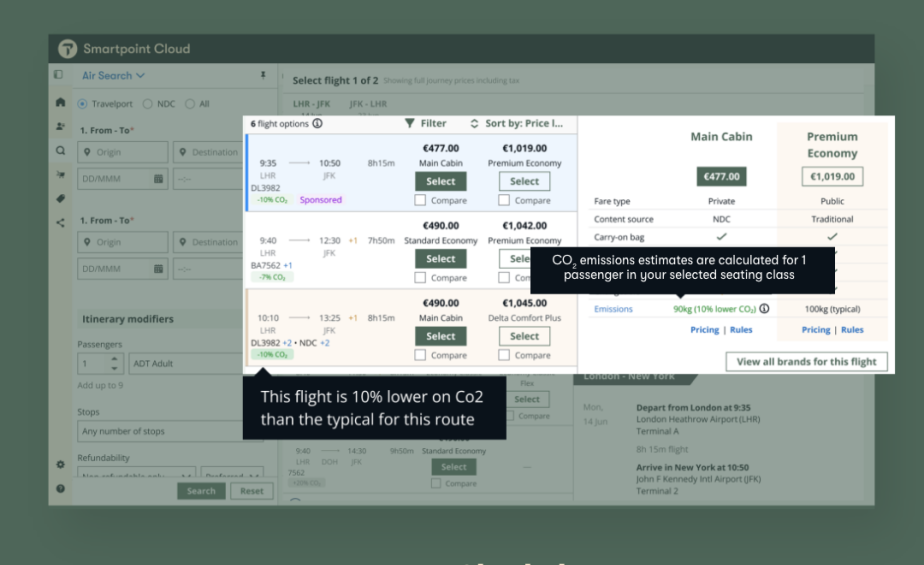Select the €490.00 Standard Economy fare

coord(441,259)
